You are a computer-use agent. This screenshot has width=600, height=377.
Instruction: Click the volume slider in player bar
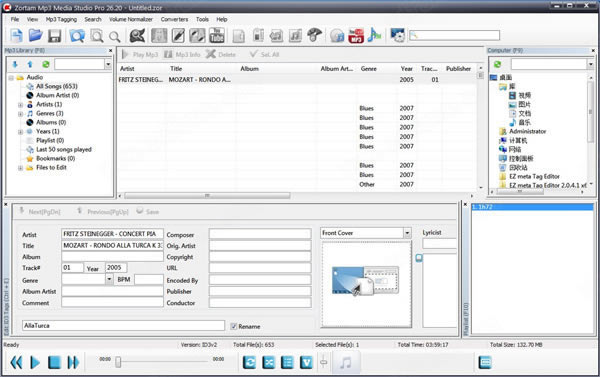[x=324, y=362]
